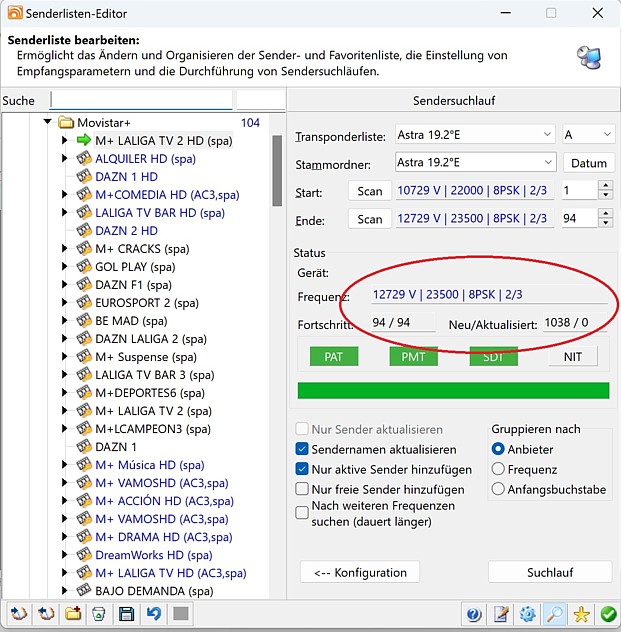Screen dimensions: 621x632
Task: Click the Datum button
Action: click(x=589, y=163)
